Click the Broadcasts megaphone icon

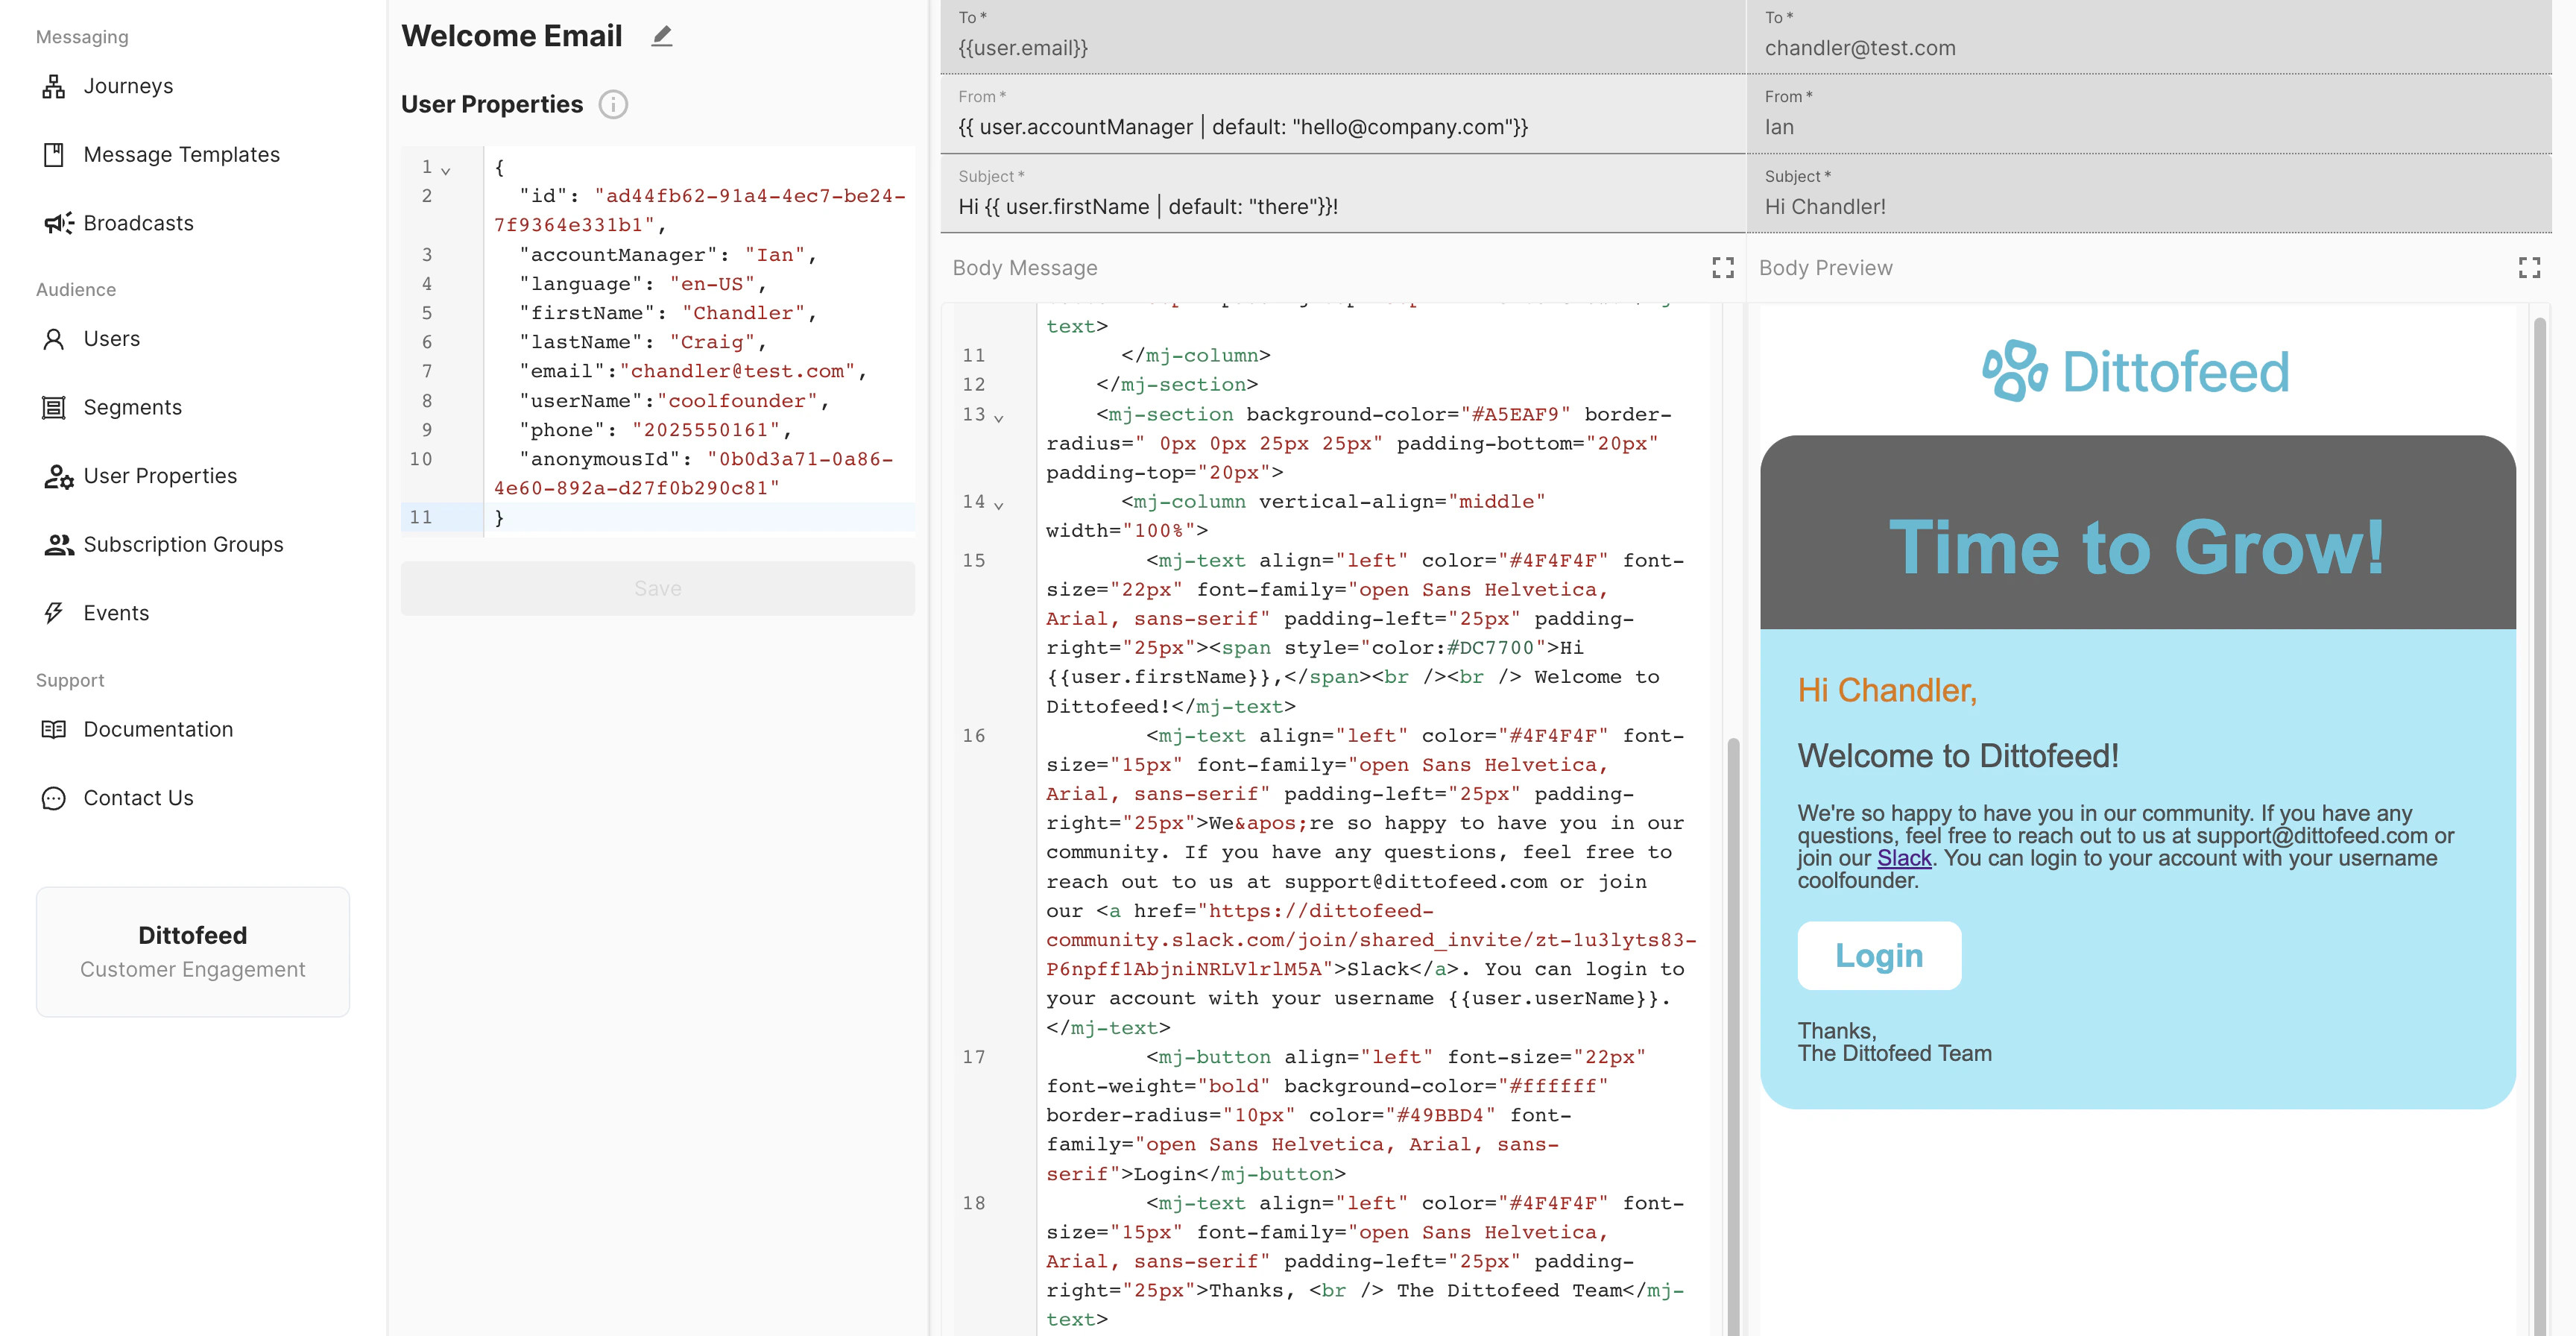click(x=58, y=223)
